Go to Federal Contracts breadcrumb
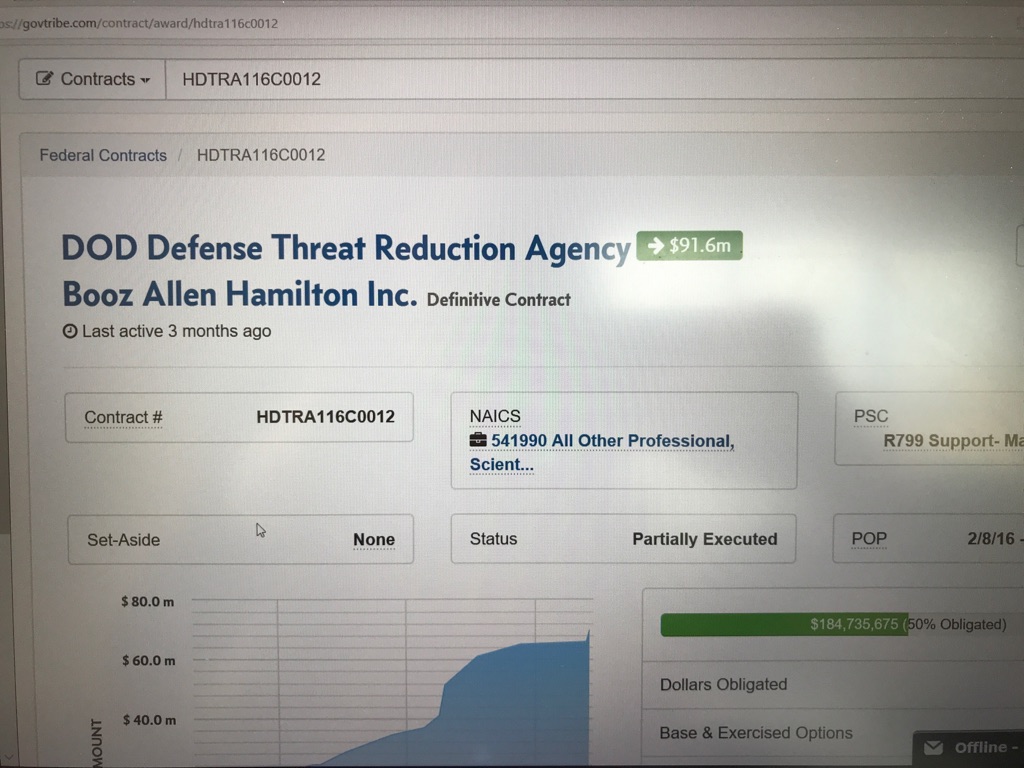This screenshot has width=1024, height=768. (103, 155)
